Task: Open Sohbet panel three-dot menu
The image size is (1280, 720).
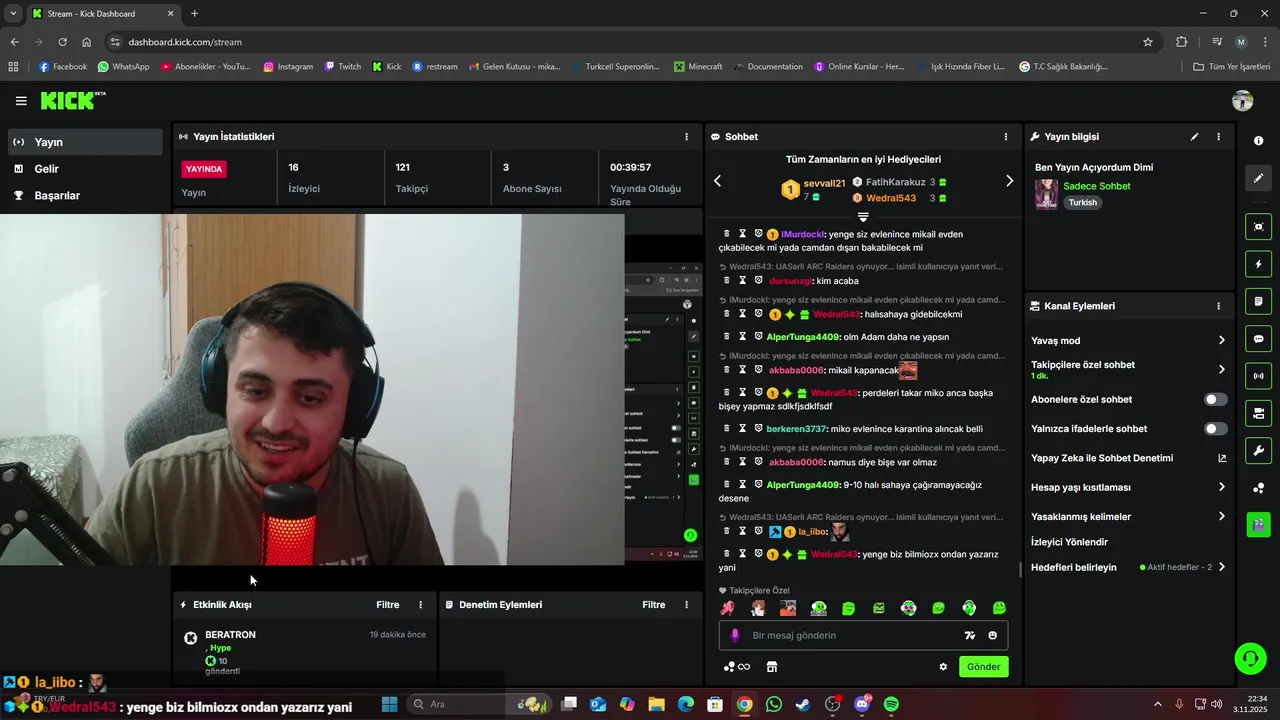Action: click(1006, 137)
